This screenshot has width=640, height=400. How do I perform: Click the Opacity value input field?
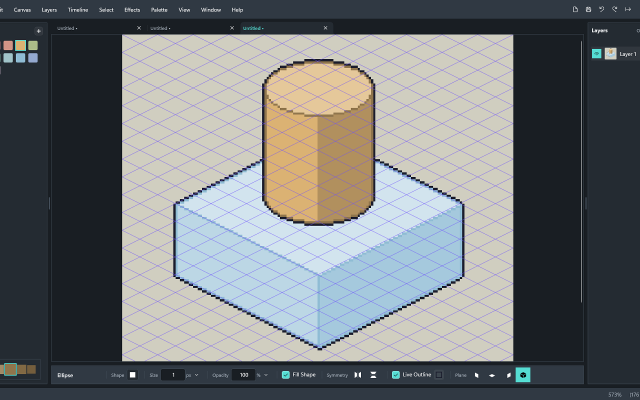(244, 375)
